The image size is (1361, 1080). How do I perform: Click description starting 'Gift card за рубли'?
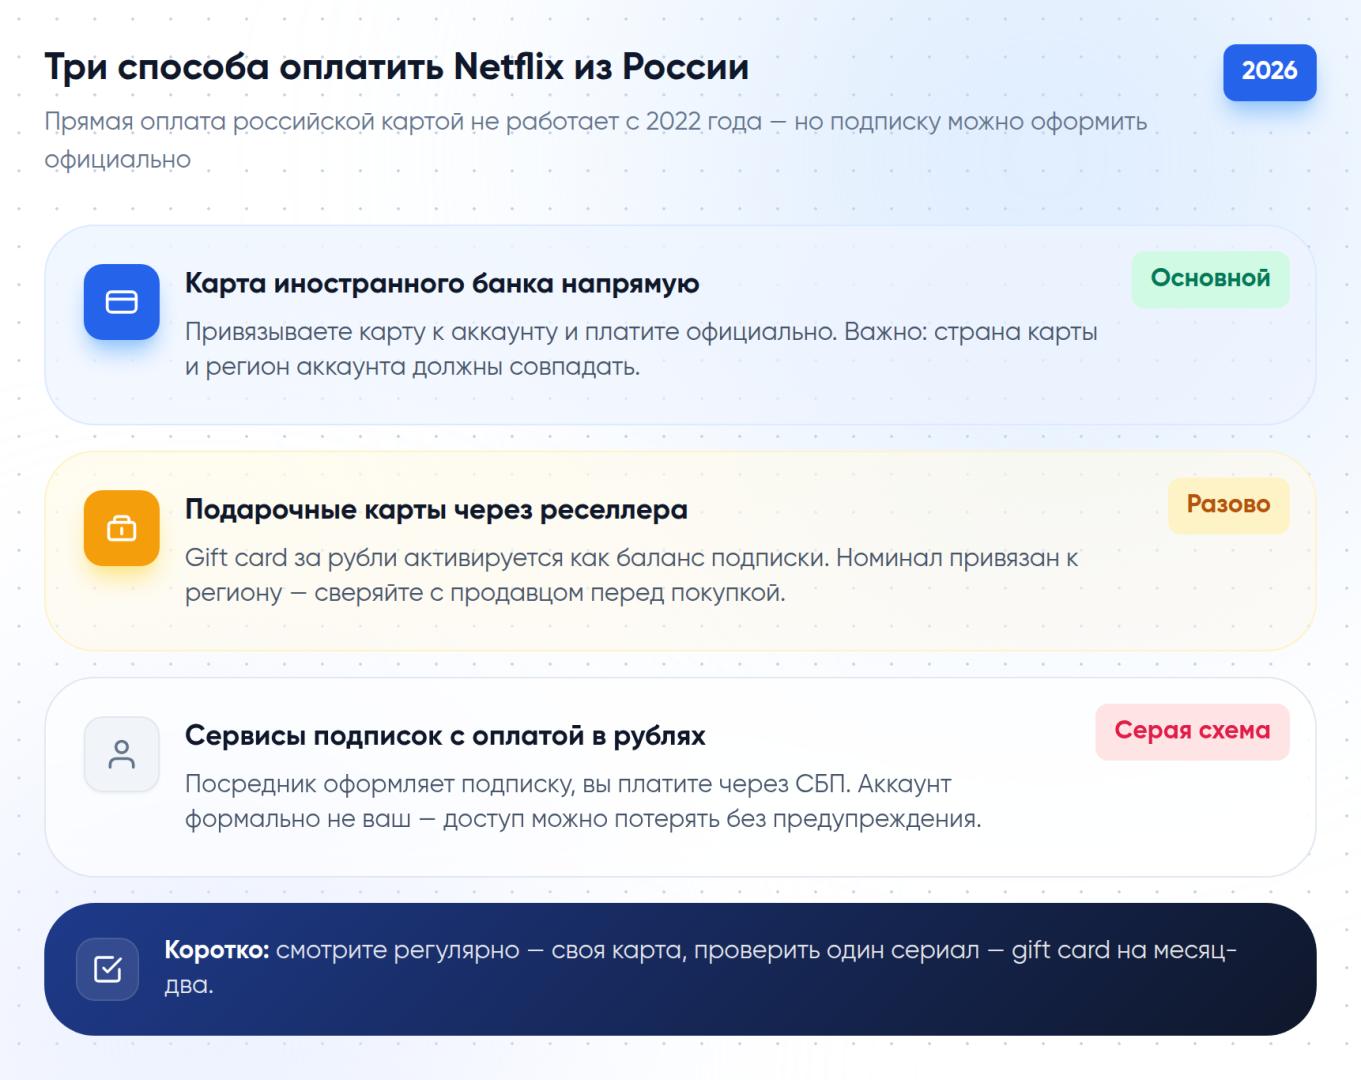point(631,575)
